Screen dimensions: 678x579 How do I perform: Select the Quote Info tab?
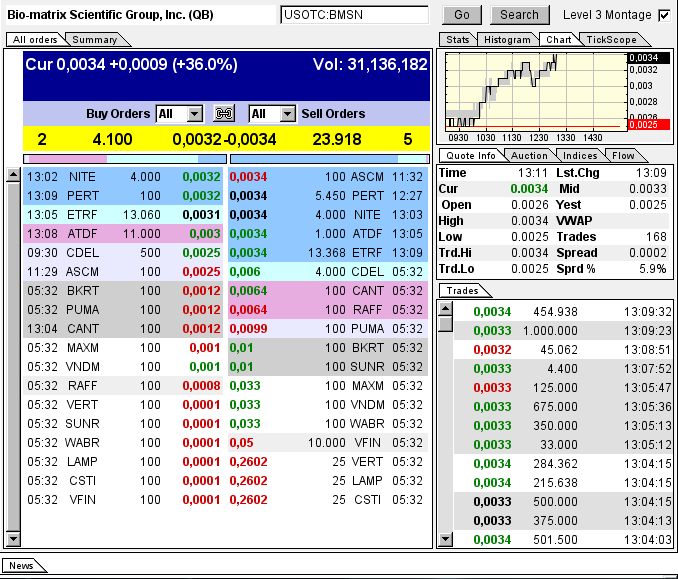(471, 156)
